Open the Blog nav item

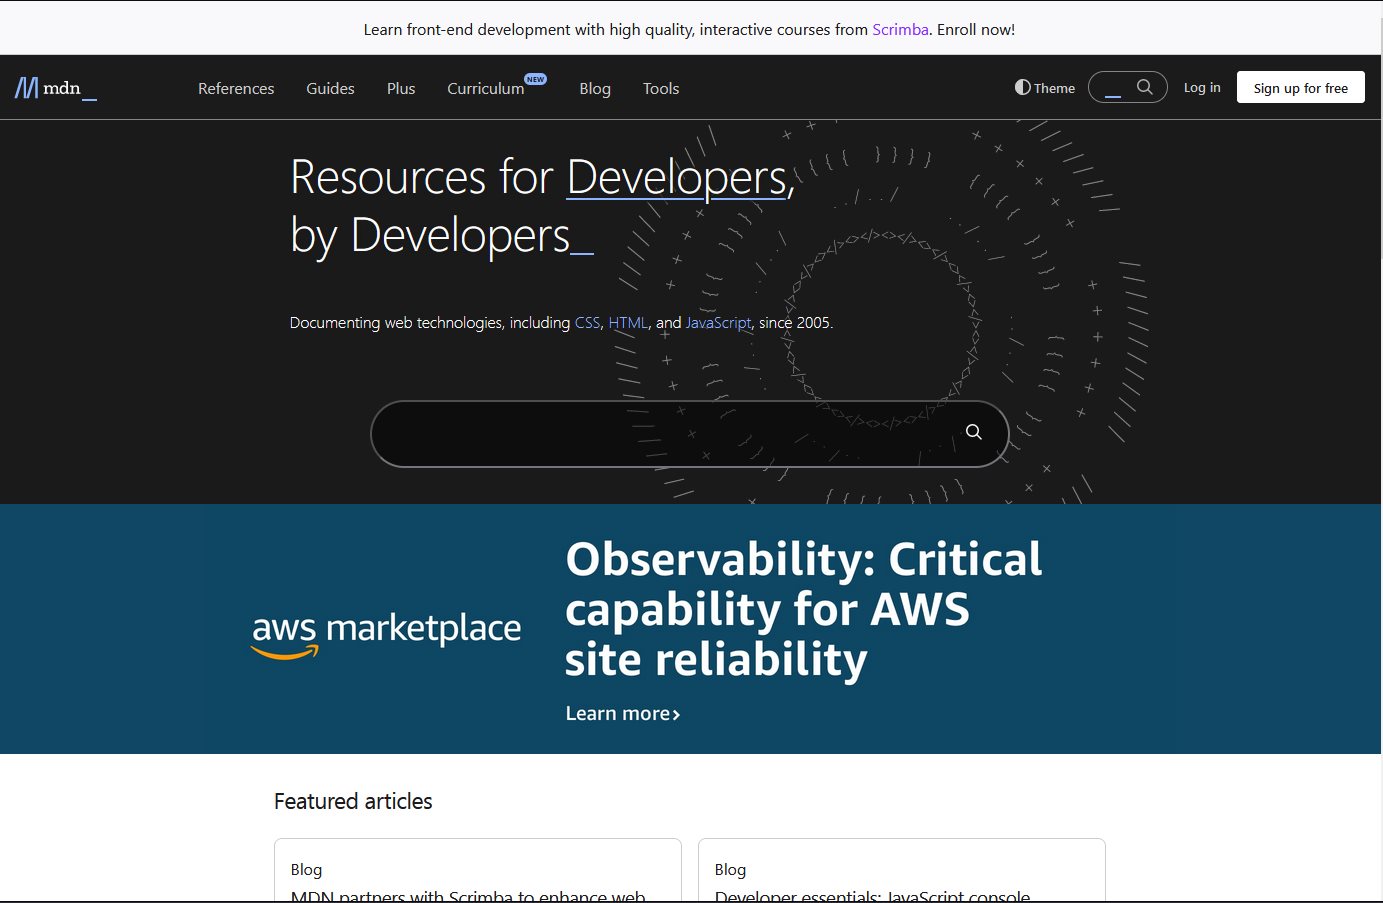pos(595,88)
